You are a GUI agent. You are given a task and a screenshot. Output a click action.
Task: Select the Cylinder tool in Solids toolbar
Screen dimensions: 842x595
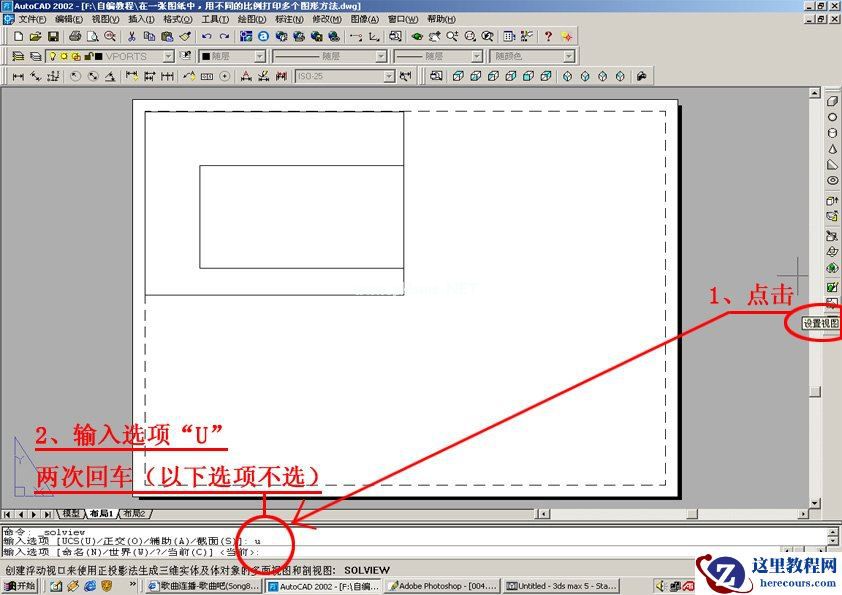pyautogui.click(x=832, y=133)
